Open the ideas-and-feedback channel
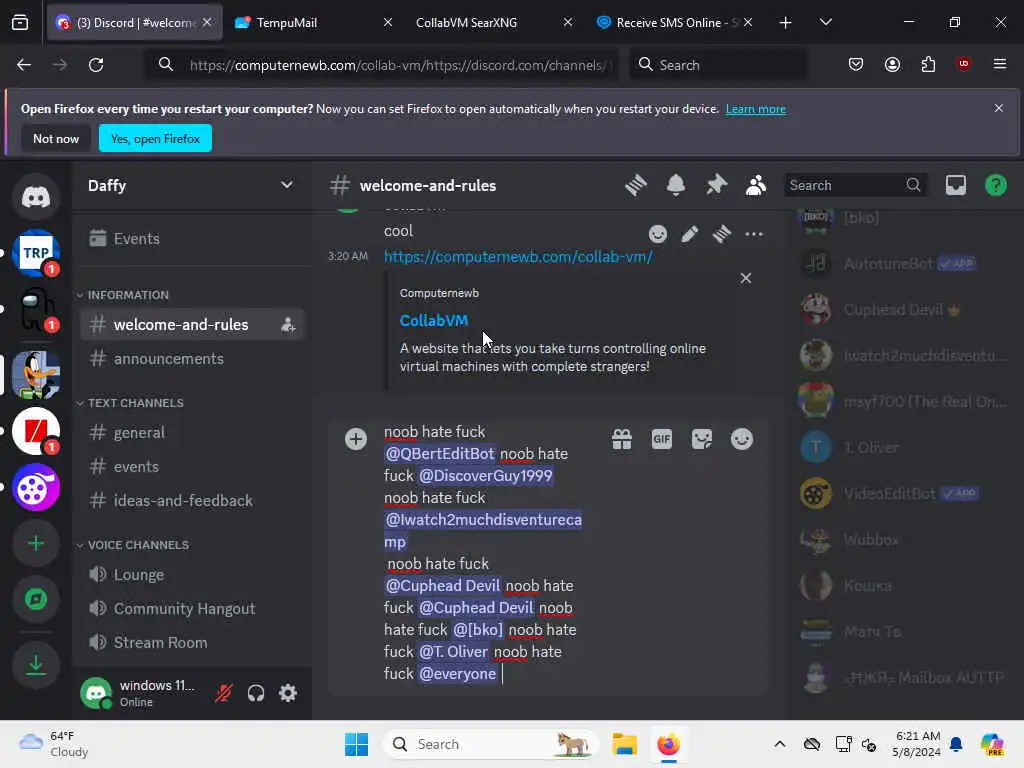The height and width of the screenshot is (768, 1024). point(191,500)
